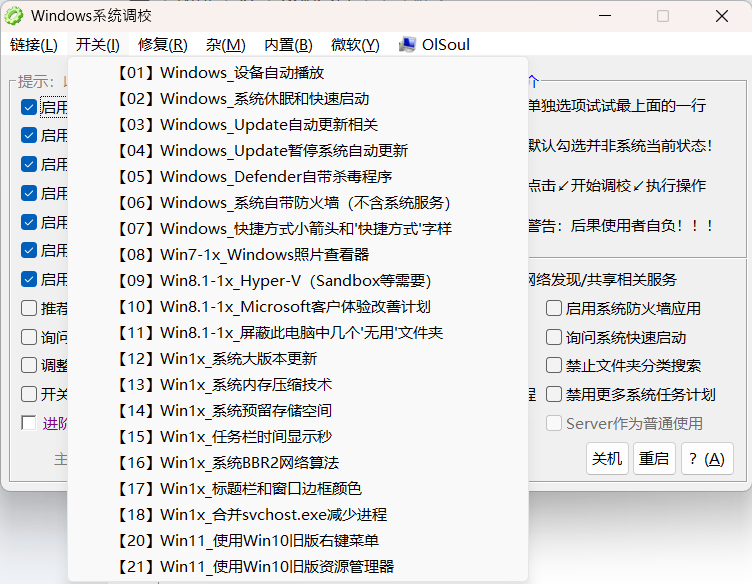
Task: Select 【14】Win1x_系统预留存储空间
Action: (x=298, y=410)
